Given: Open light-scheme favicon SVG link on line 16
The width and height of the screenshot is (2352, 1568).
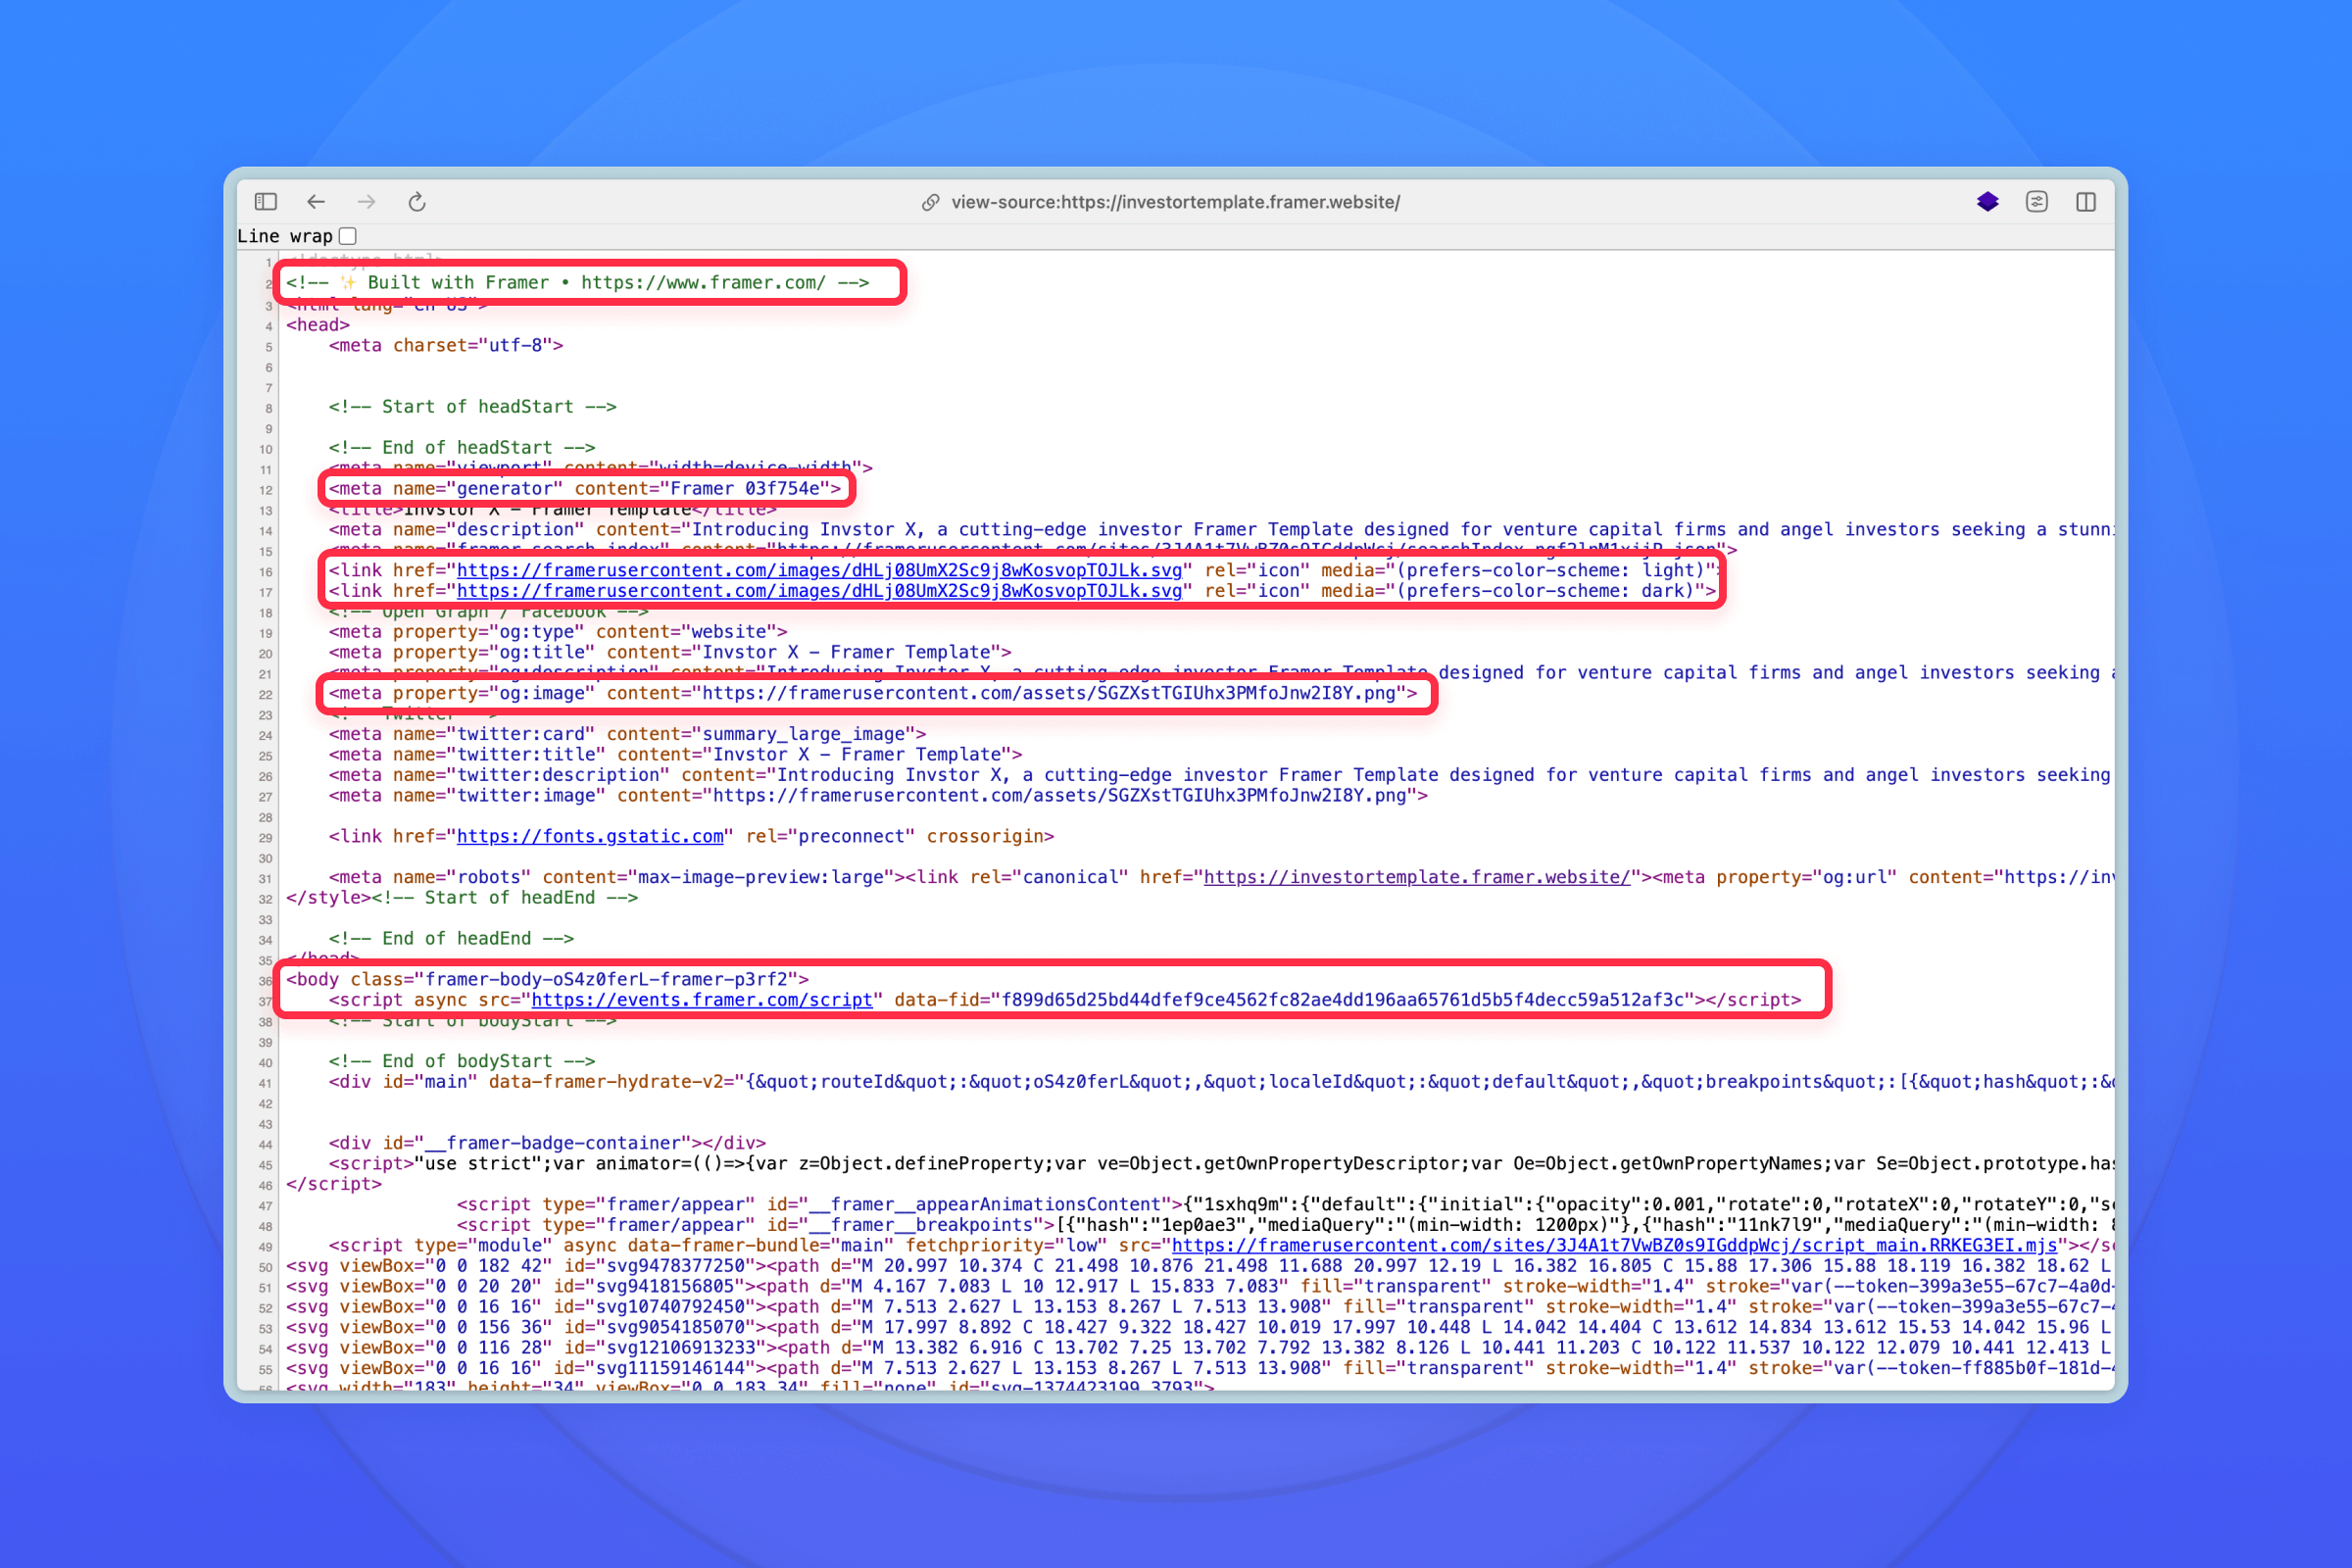Looking at the screenshot, I should click(819, 570).
